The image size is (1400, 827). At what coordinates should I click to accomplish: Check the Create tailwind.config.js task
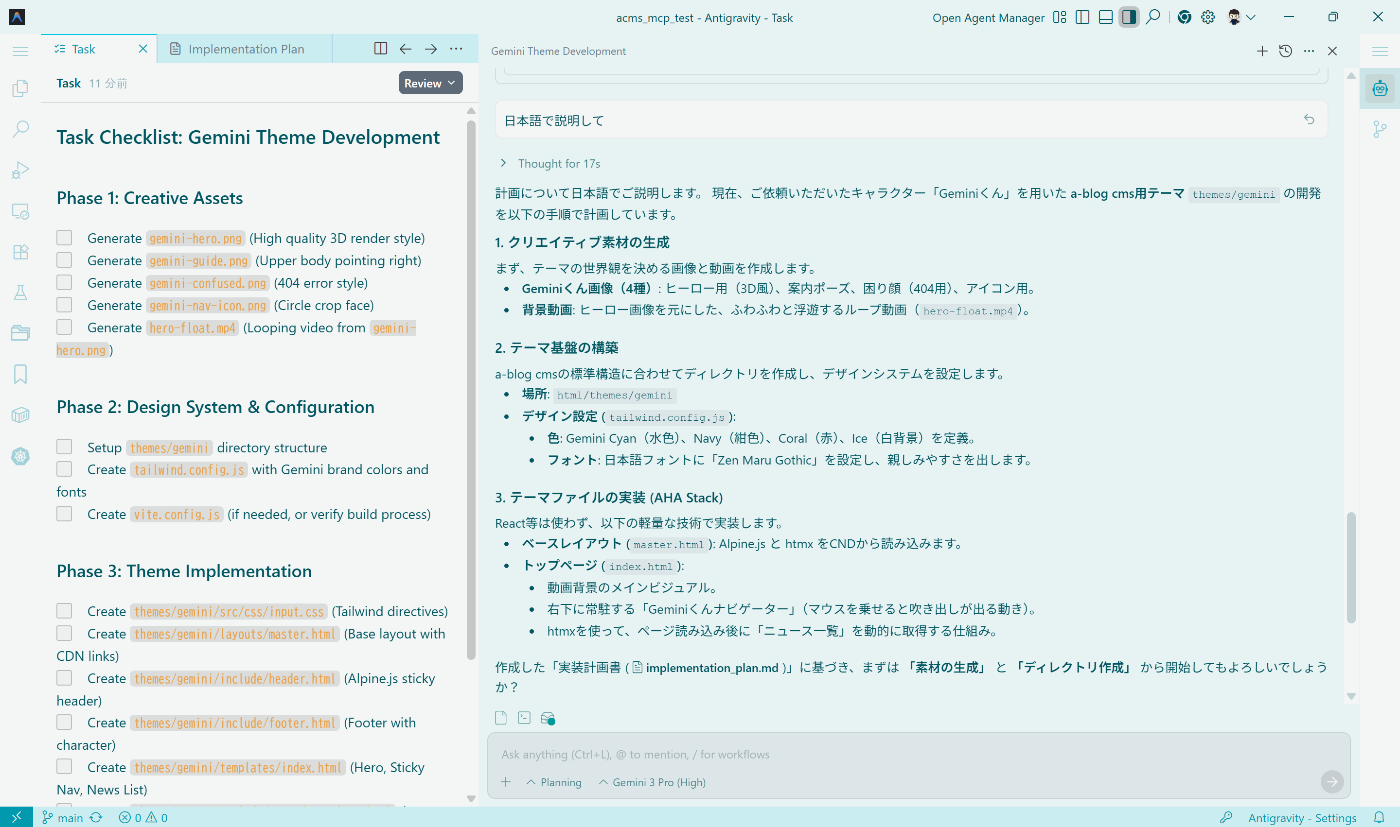(64, 469)
